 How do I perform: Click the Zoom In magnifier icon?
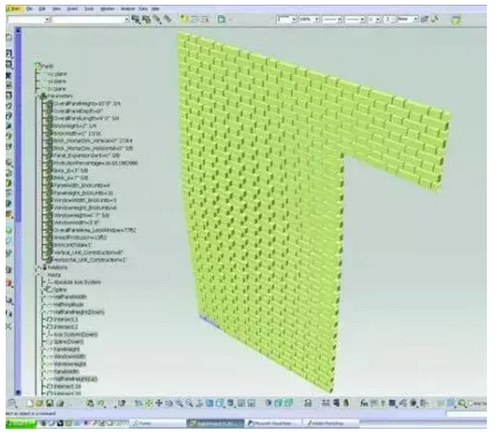coord(179,404)
